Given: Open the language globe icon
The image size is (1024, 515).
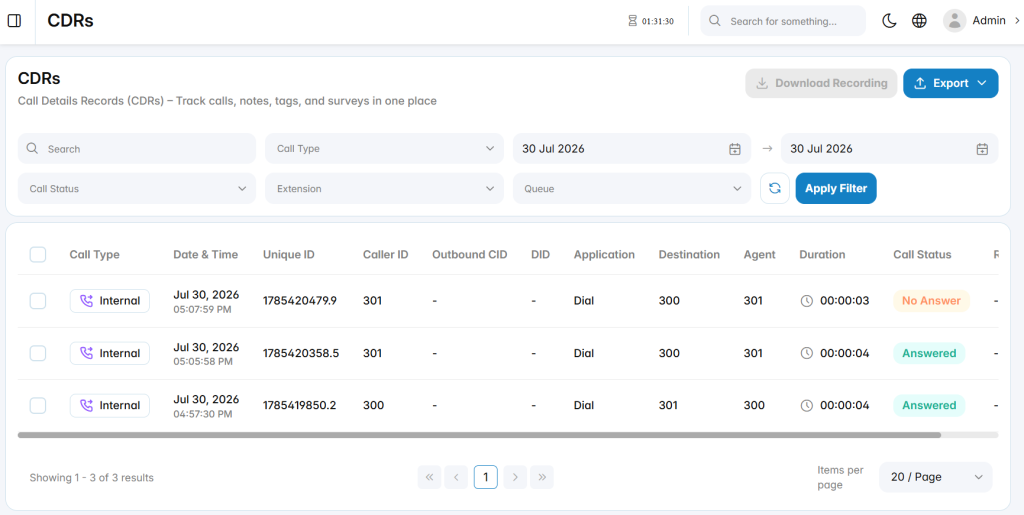Looking at the screenshot, I should (x=919, y=21).
